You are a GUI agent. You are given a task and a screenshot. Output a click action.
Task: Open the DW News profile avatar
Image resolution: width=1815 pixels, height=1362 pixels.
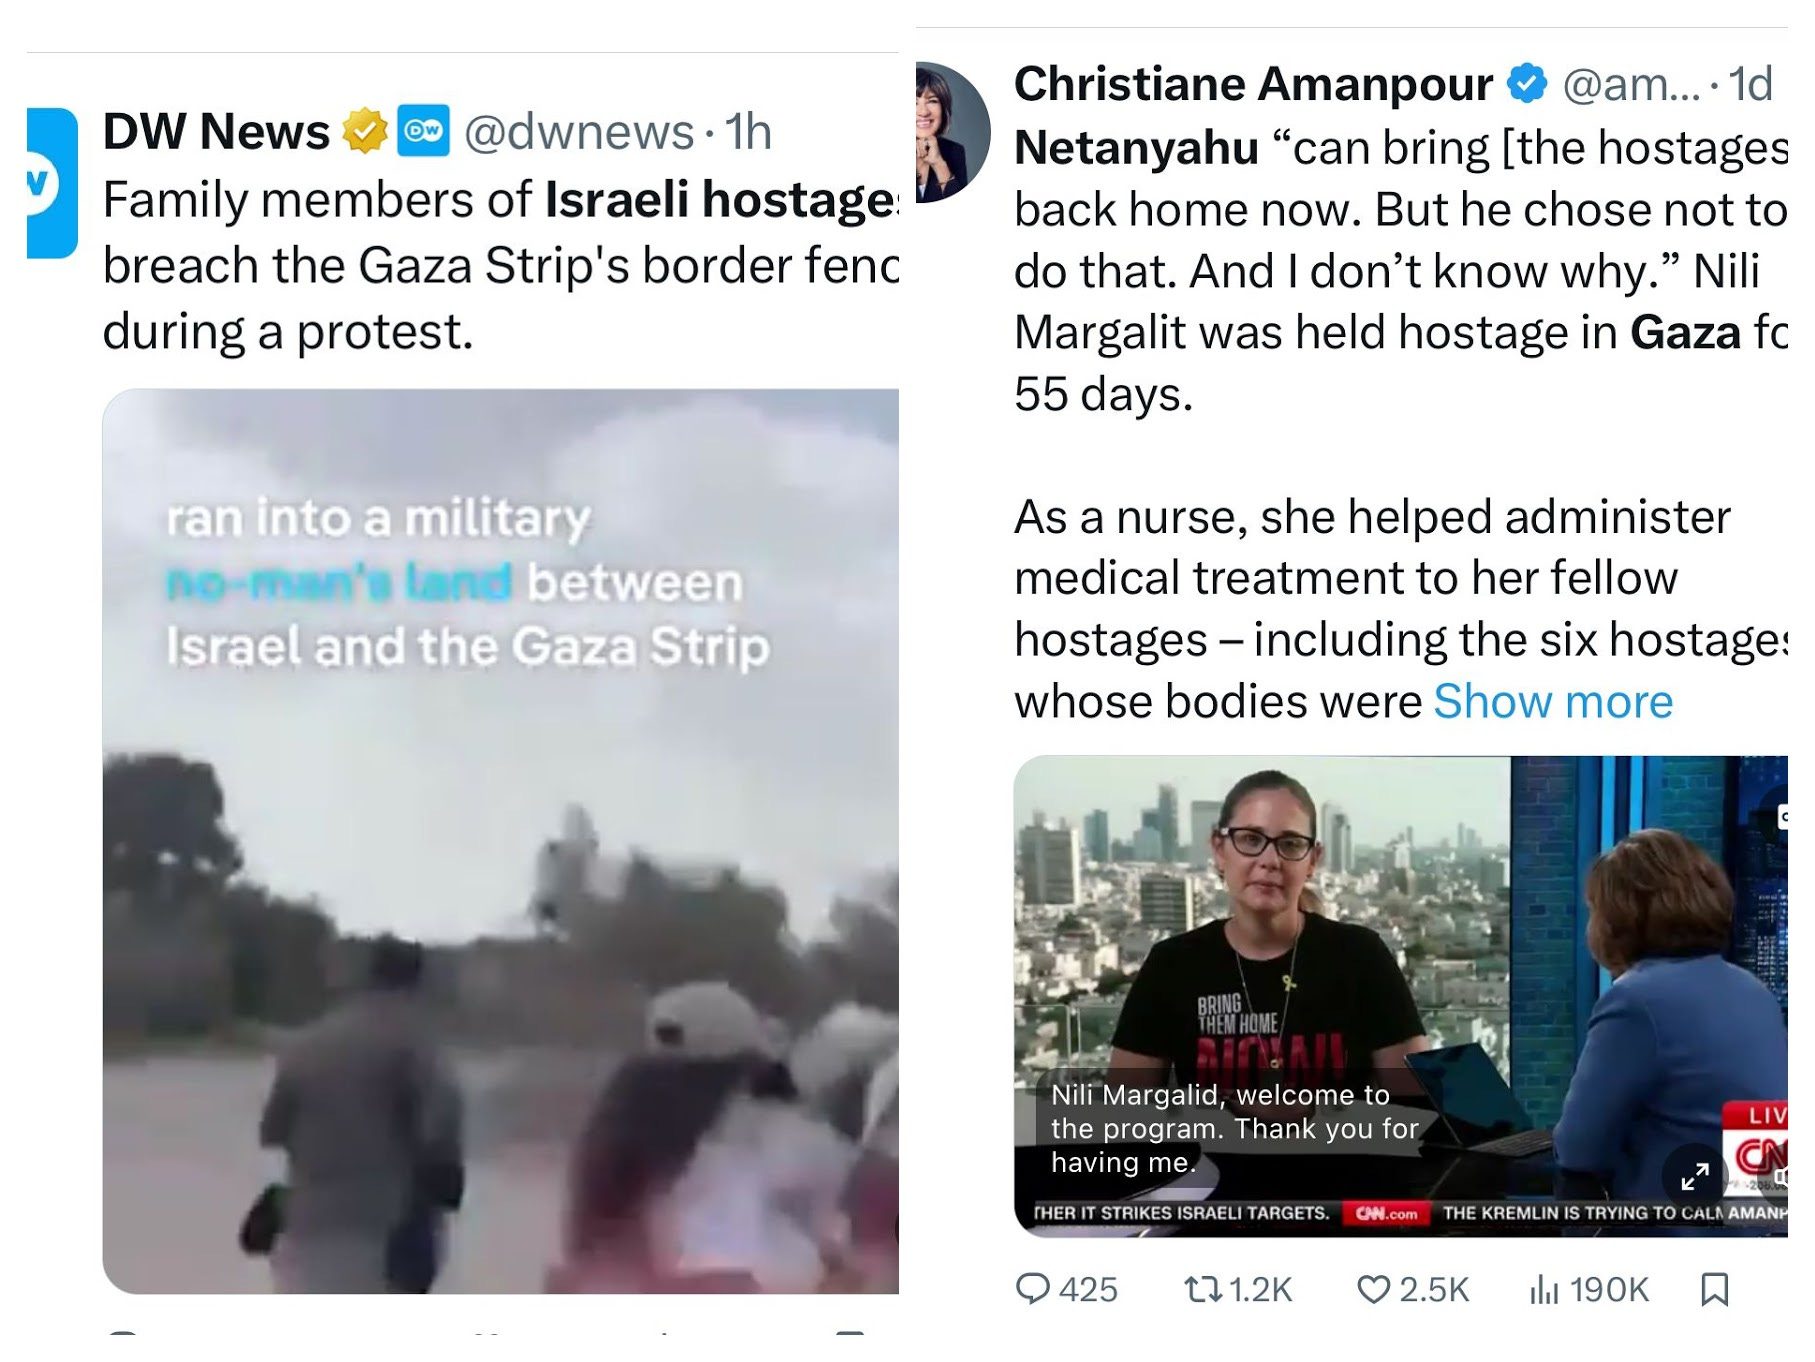pos(52,183)
